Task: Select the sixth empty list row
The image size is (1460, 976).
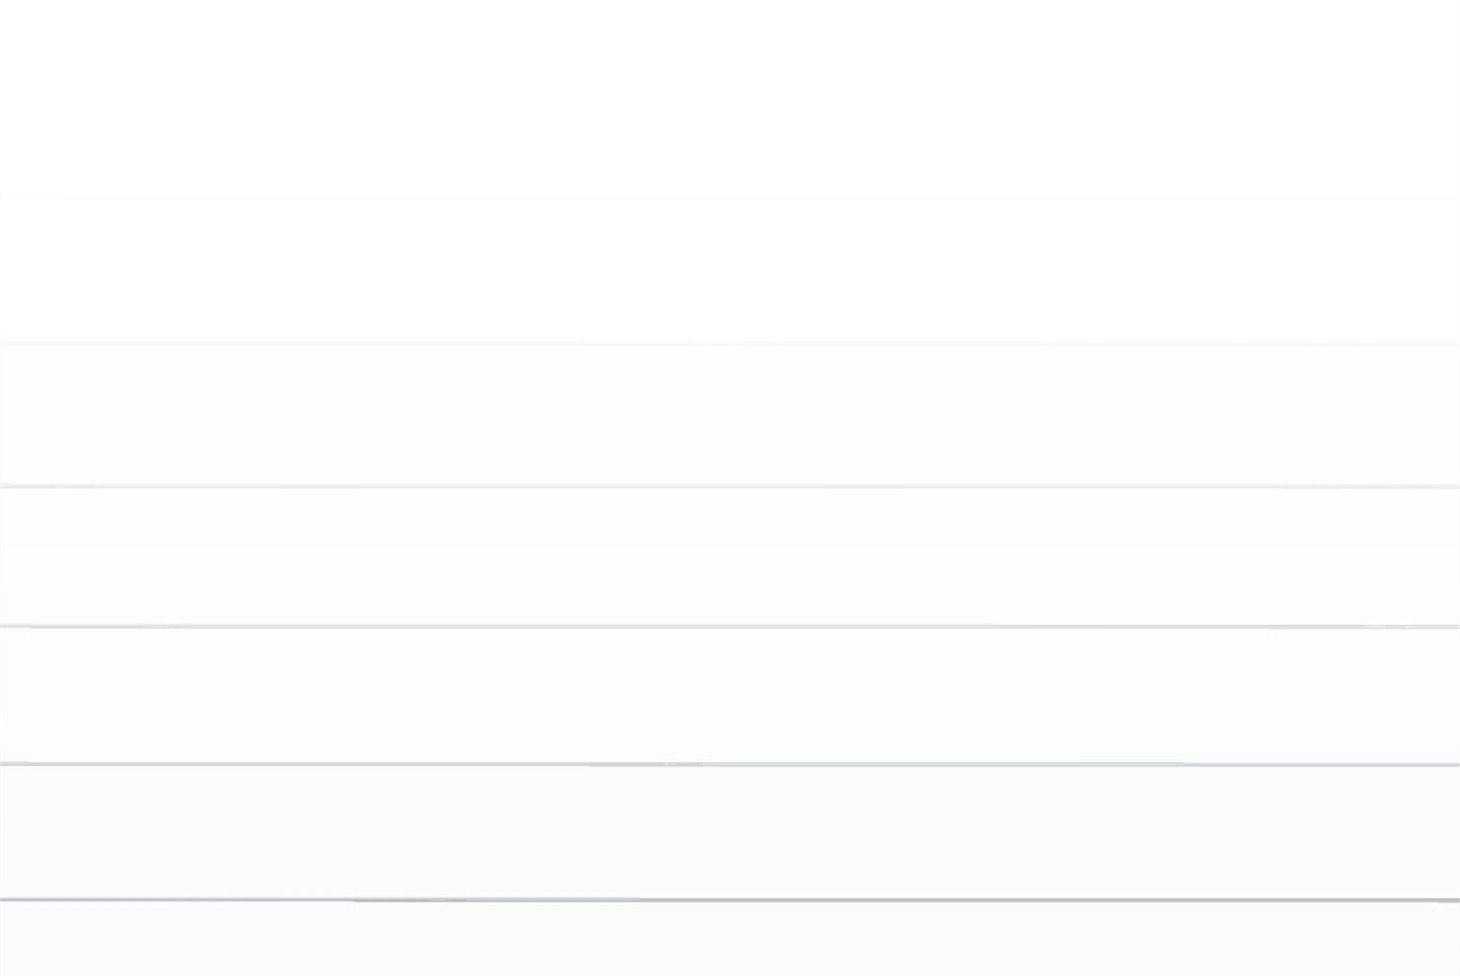Action: (x=730, y=832)
